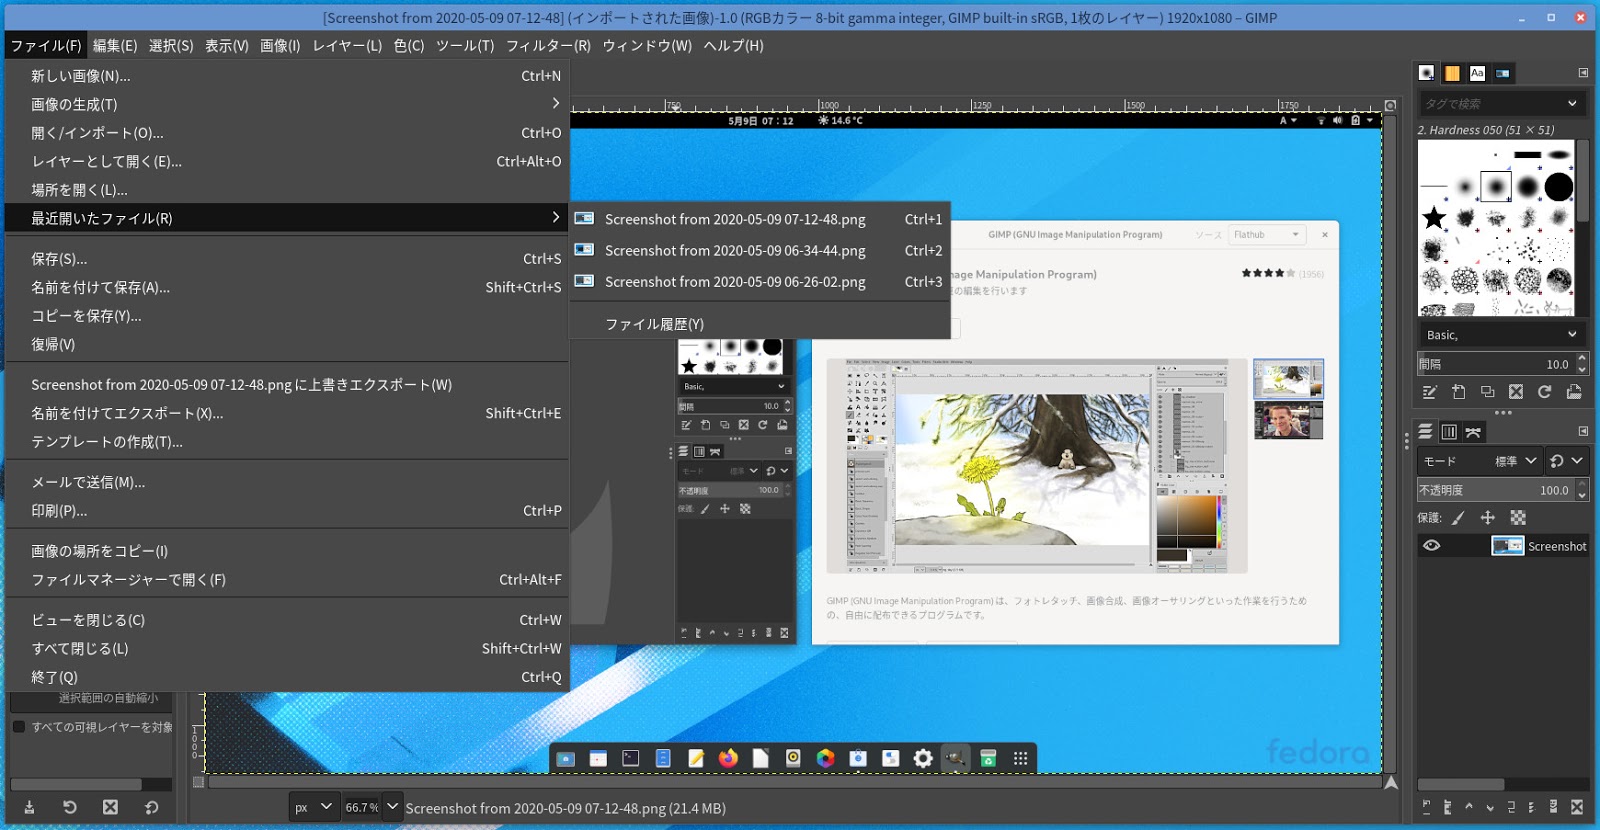Open layers dock configure tab menu
The width and height of the screenshot is (1600, 830).
pos(1583,431)
